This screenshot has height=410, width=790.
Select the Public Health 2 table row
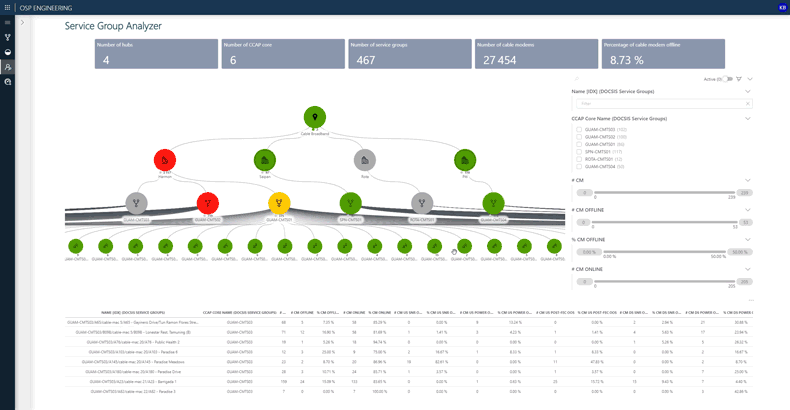click(x=409, y=342)
